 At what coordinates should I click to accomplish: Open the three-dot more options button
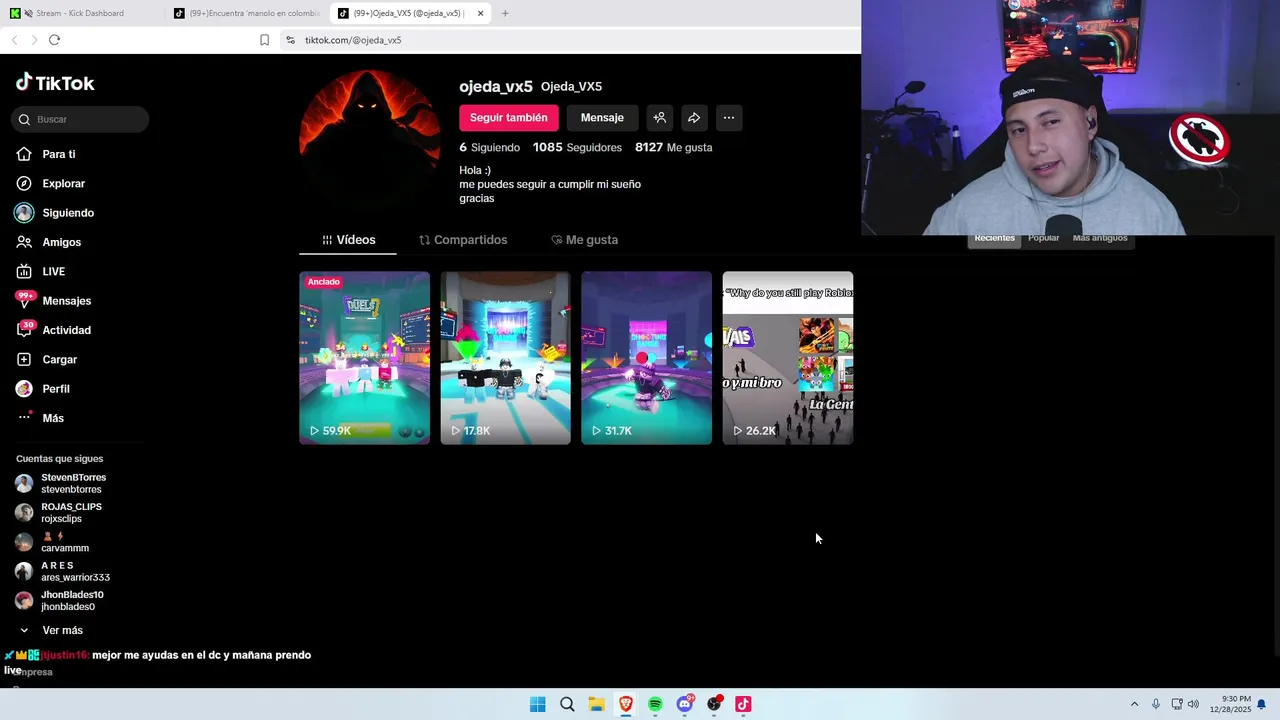point(728,118)
